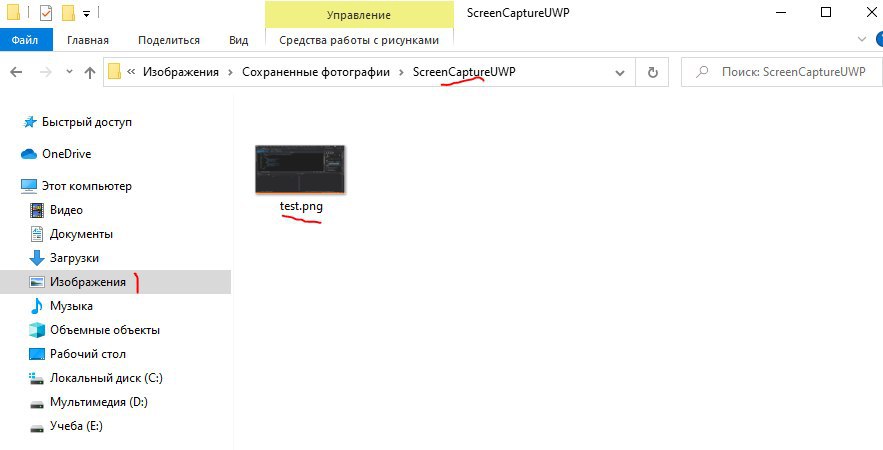Click the properties checkmark icon in title bar
Screen dimensions: 883x450
[46, 14]
